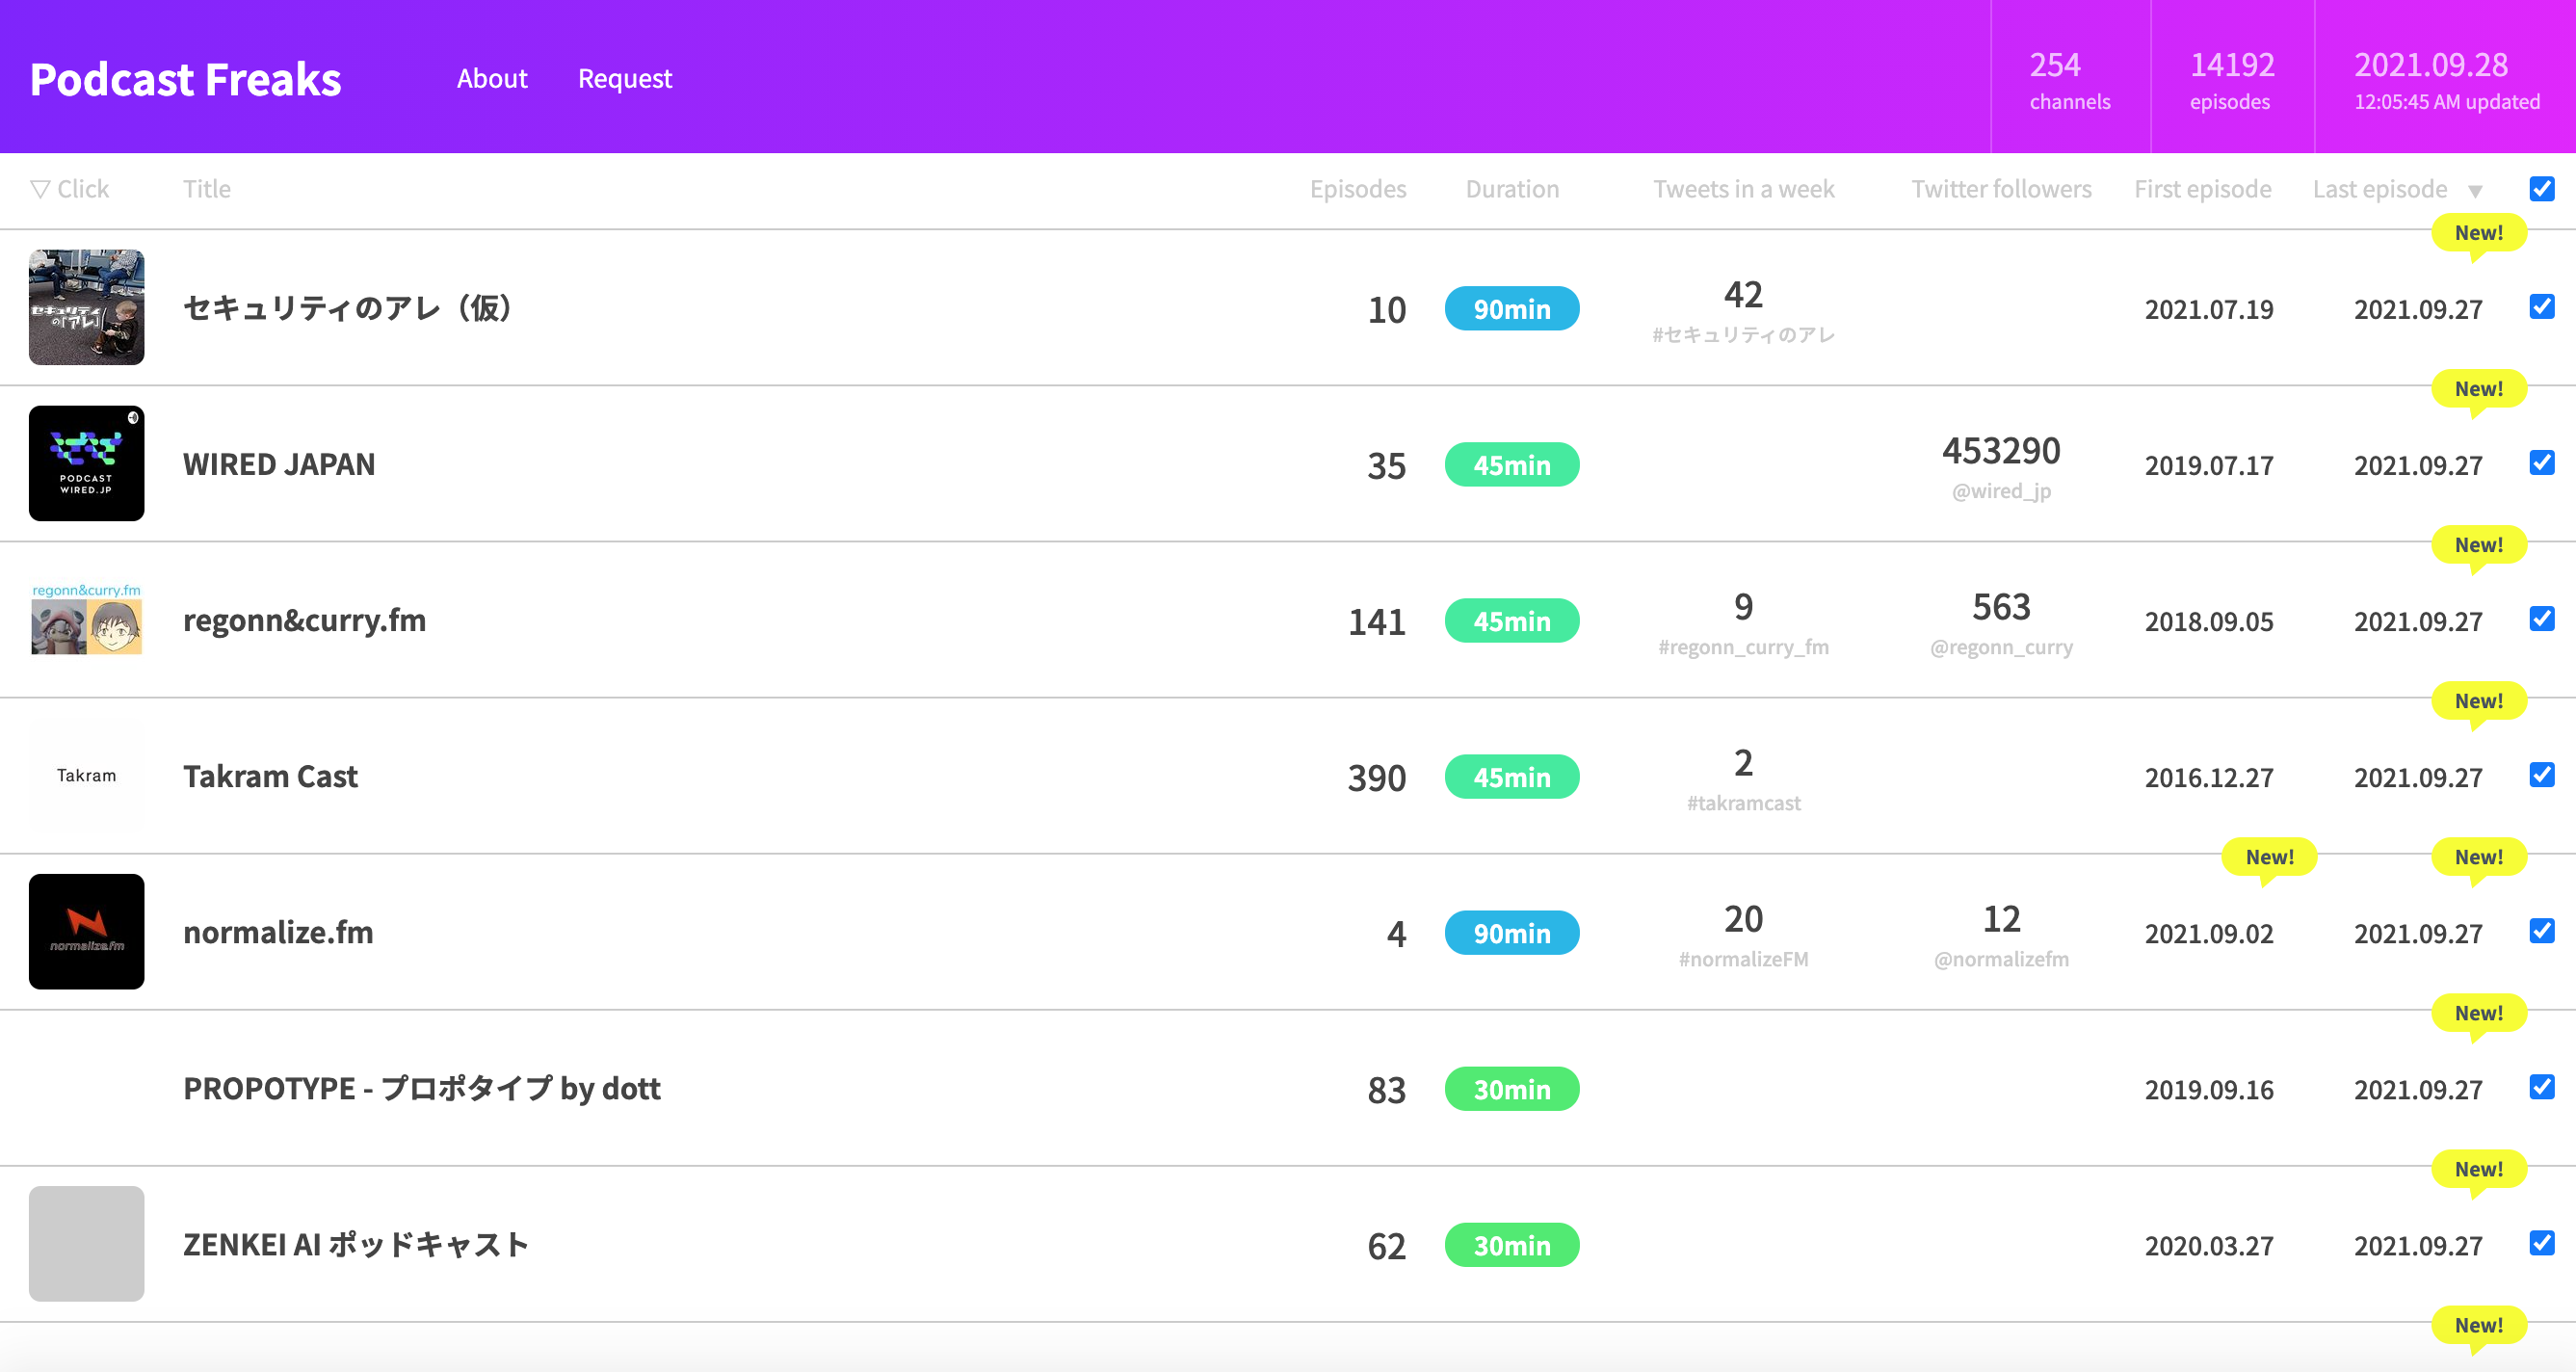Open regonn&curry.fm cover artwork
This screenshot has width=2576, height=1372.
(x=86, y=619)
